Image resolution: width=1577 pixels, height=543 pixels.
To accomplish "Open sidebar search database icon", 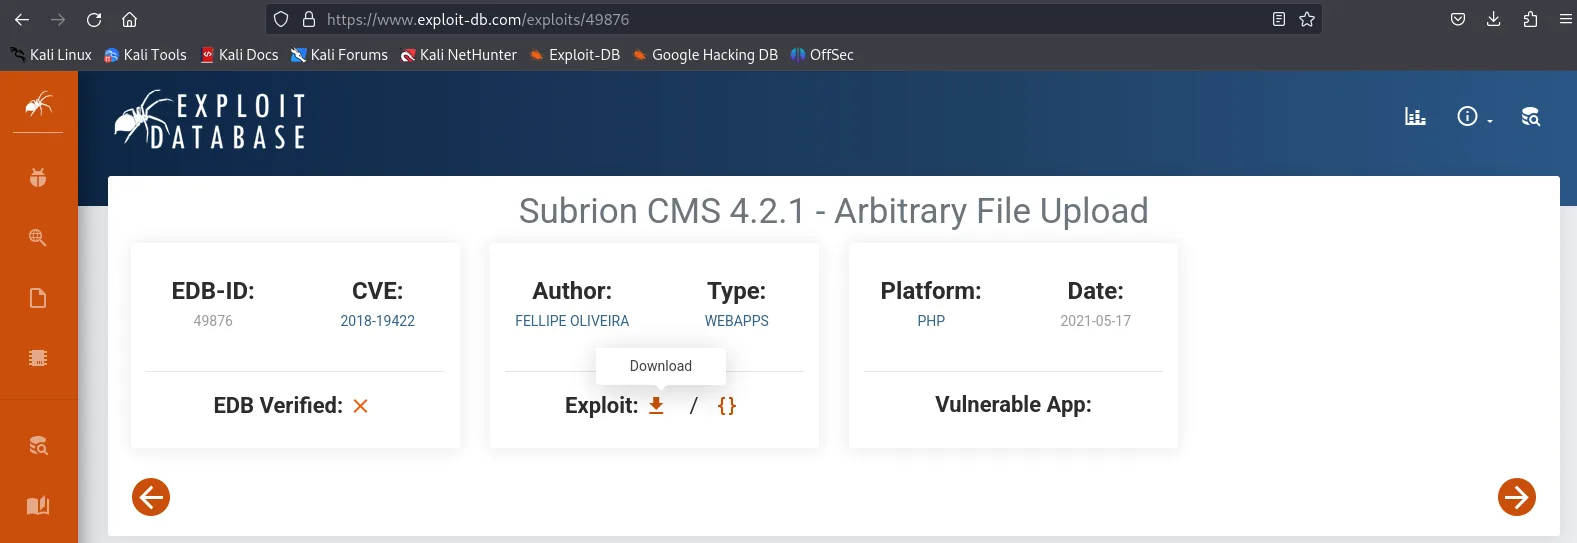I will tap(38, 446).
